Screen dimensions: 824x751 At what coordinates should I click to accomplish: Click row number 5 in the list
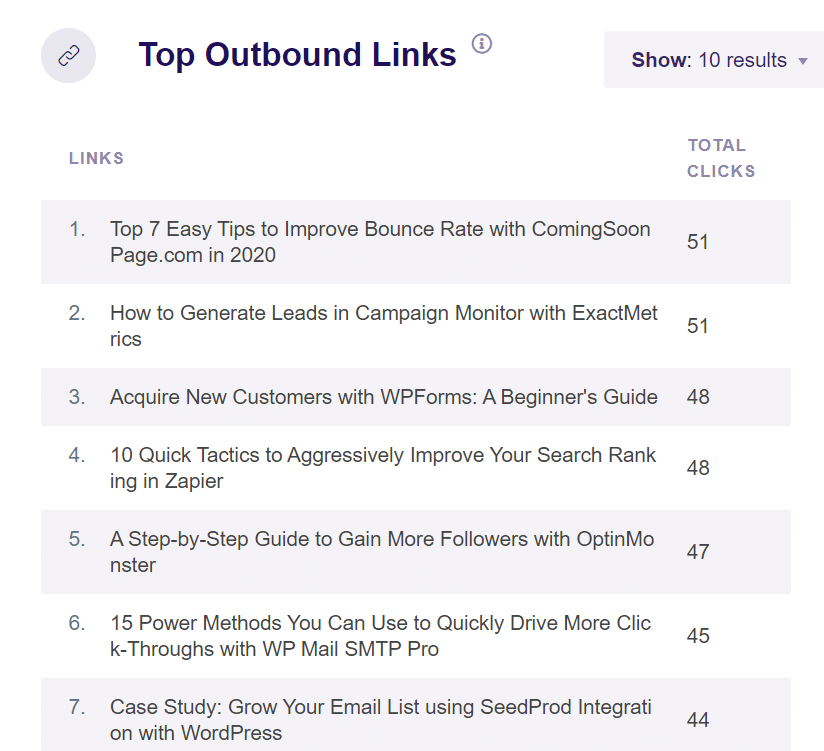click(78, 538)
